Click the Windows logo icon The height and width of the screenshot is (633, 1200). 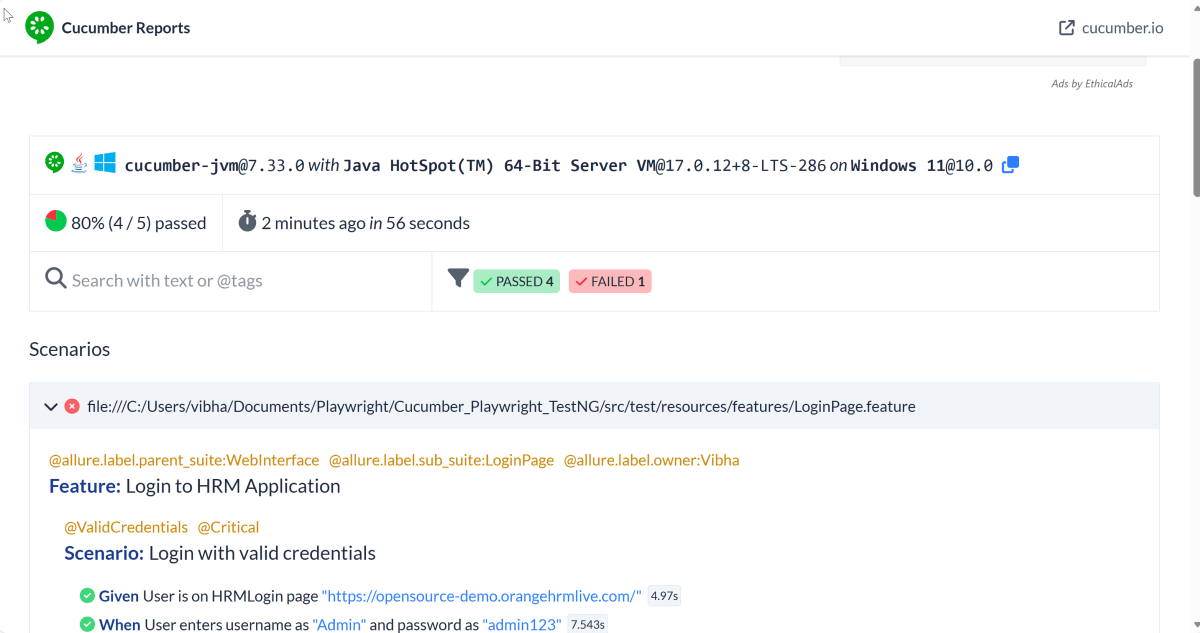pyautogui.click(x=105, y=163)
